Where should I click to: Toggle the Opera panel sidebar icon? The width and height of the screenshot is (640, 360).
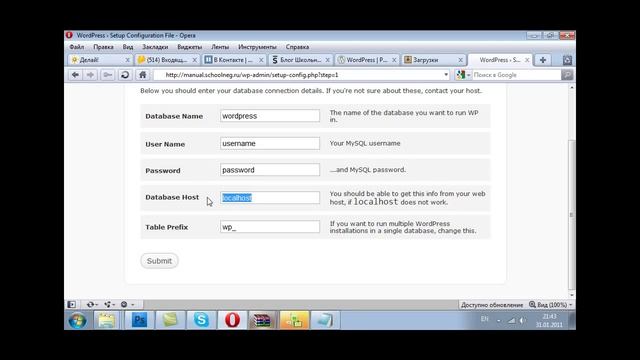tap(71, 304)
